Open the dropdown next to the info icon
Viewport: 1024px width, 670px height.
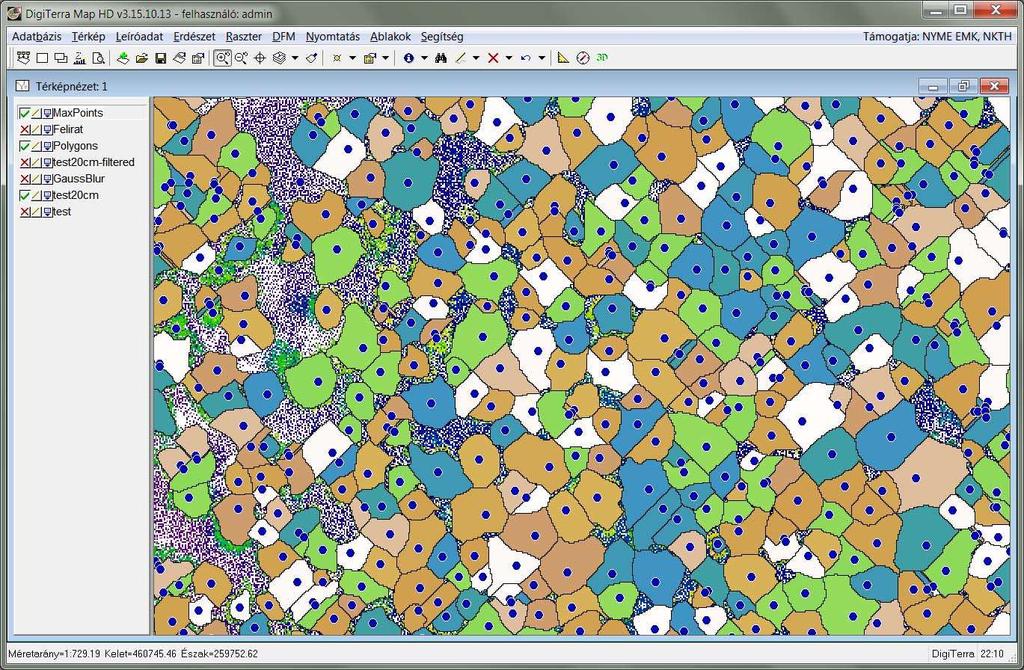[x=424, y=58]
